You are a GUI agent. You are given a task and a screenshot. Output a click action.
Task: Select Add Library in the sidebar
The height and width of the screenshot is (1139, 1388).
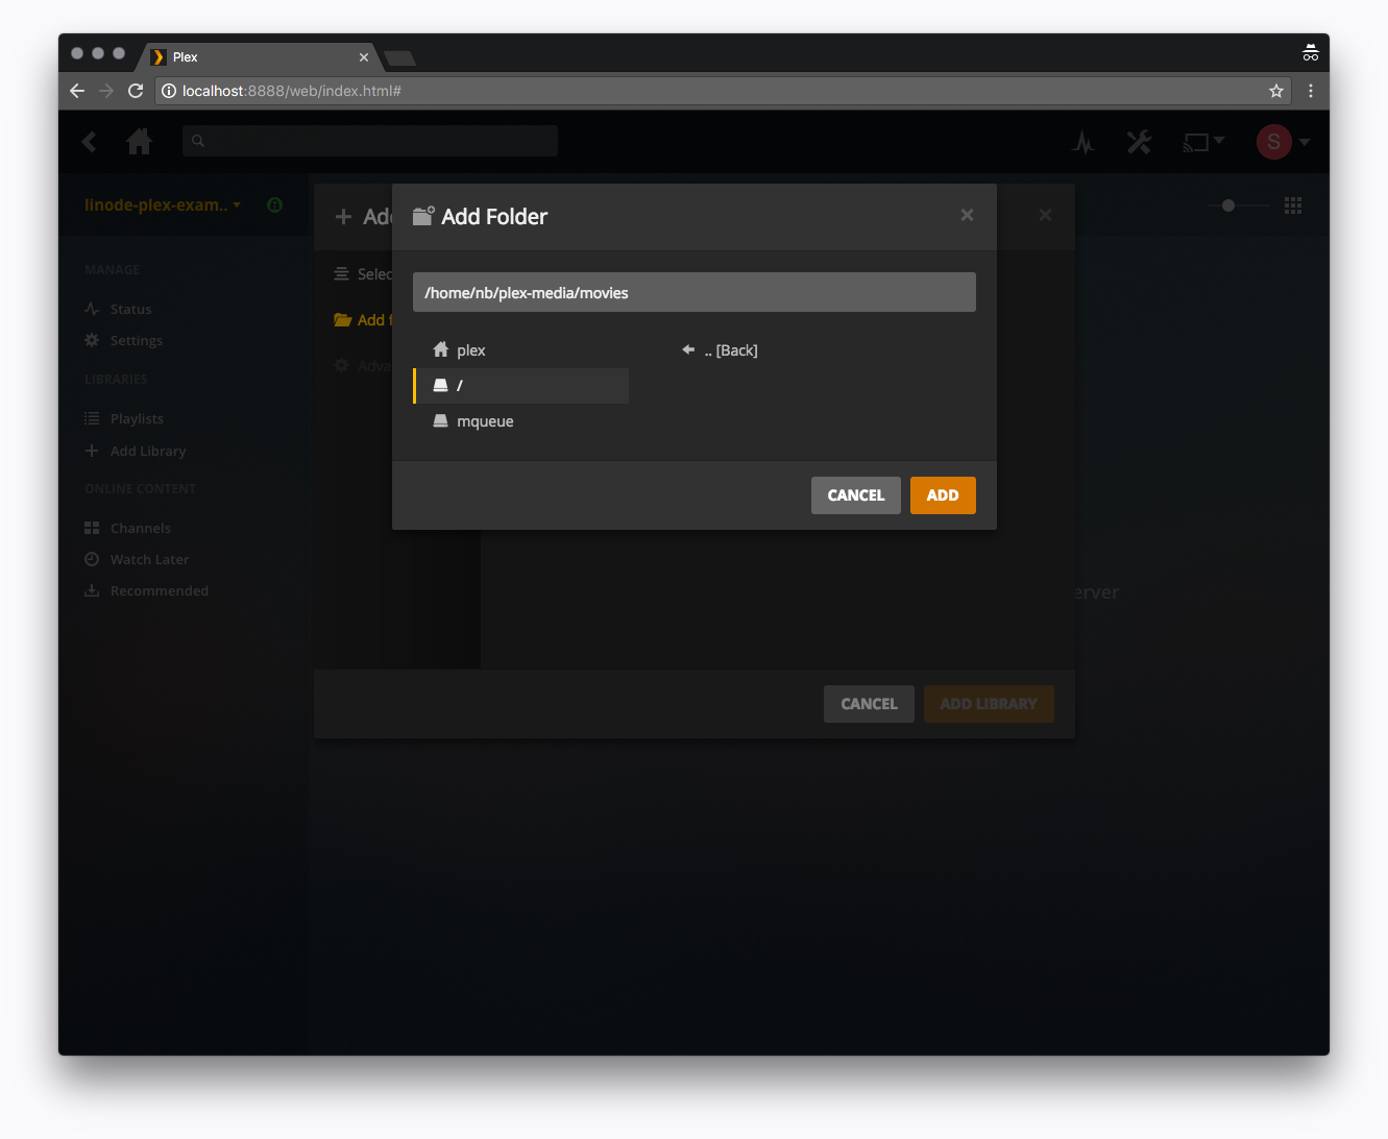pyautogui.click(x=147, y=451)
